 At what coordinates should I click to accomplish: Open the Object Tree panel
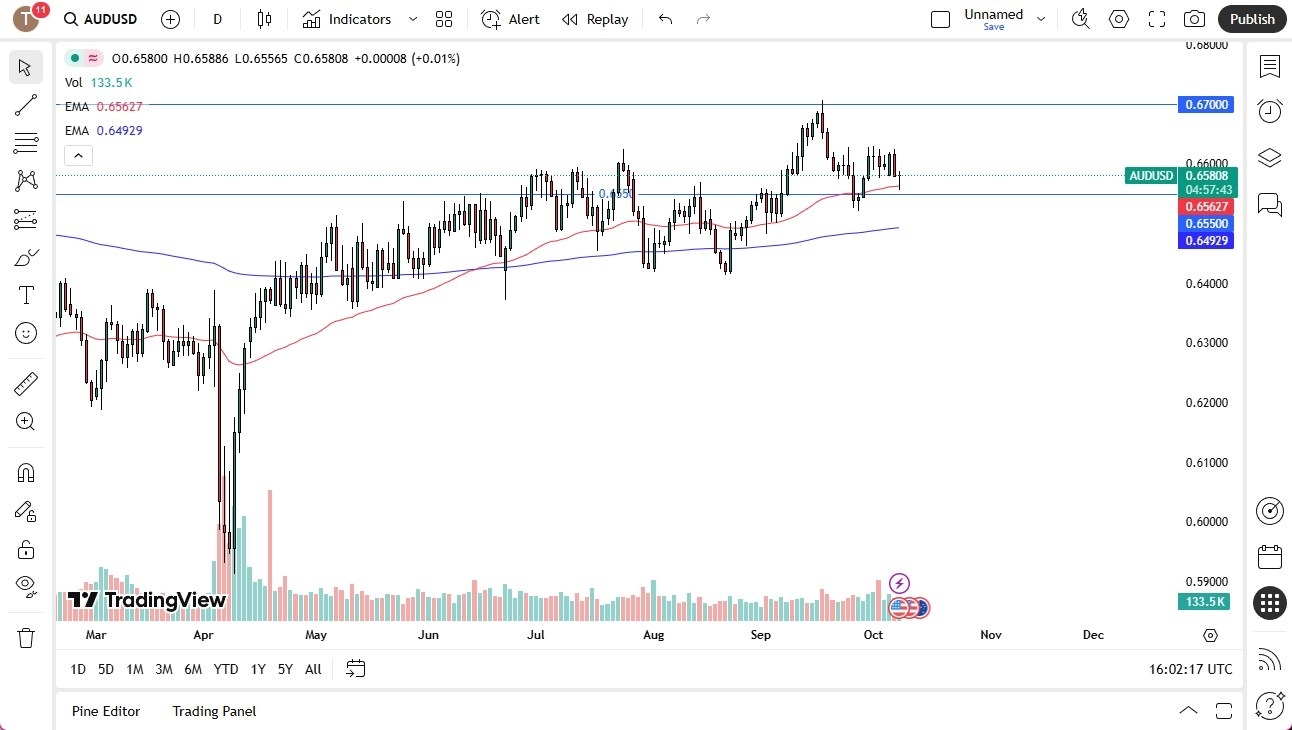(x=1269, y=157)
